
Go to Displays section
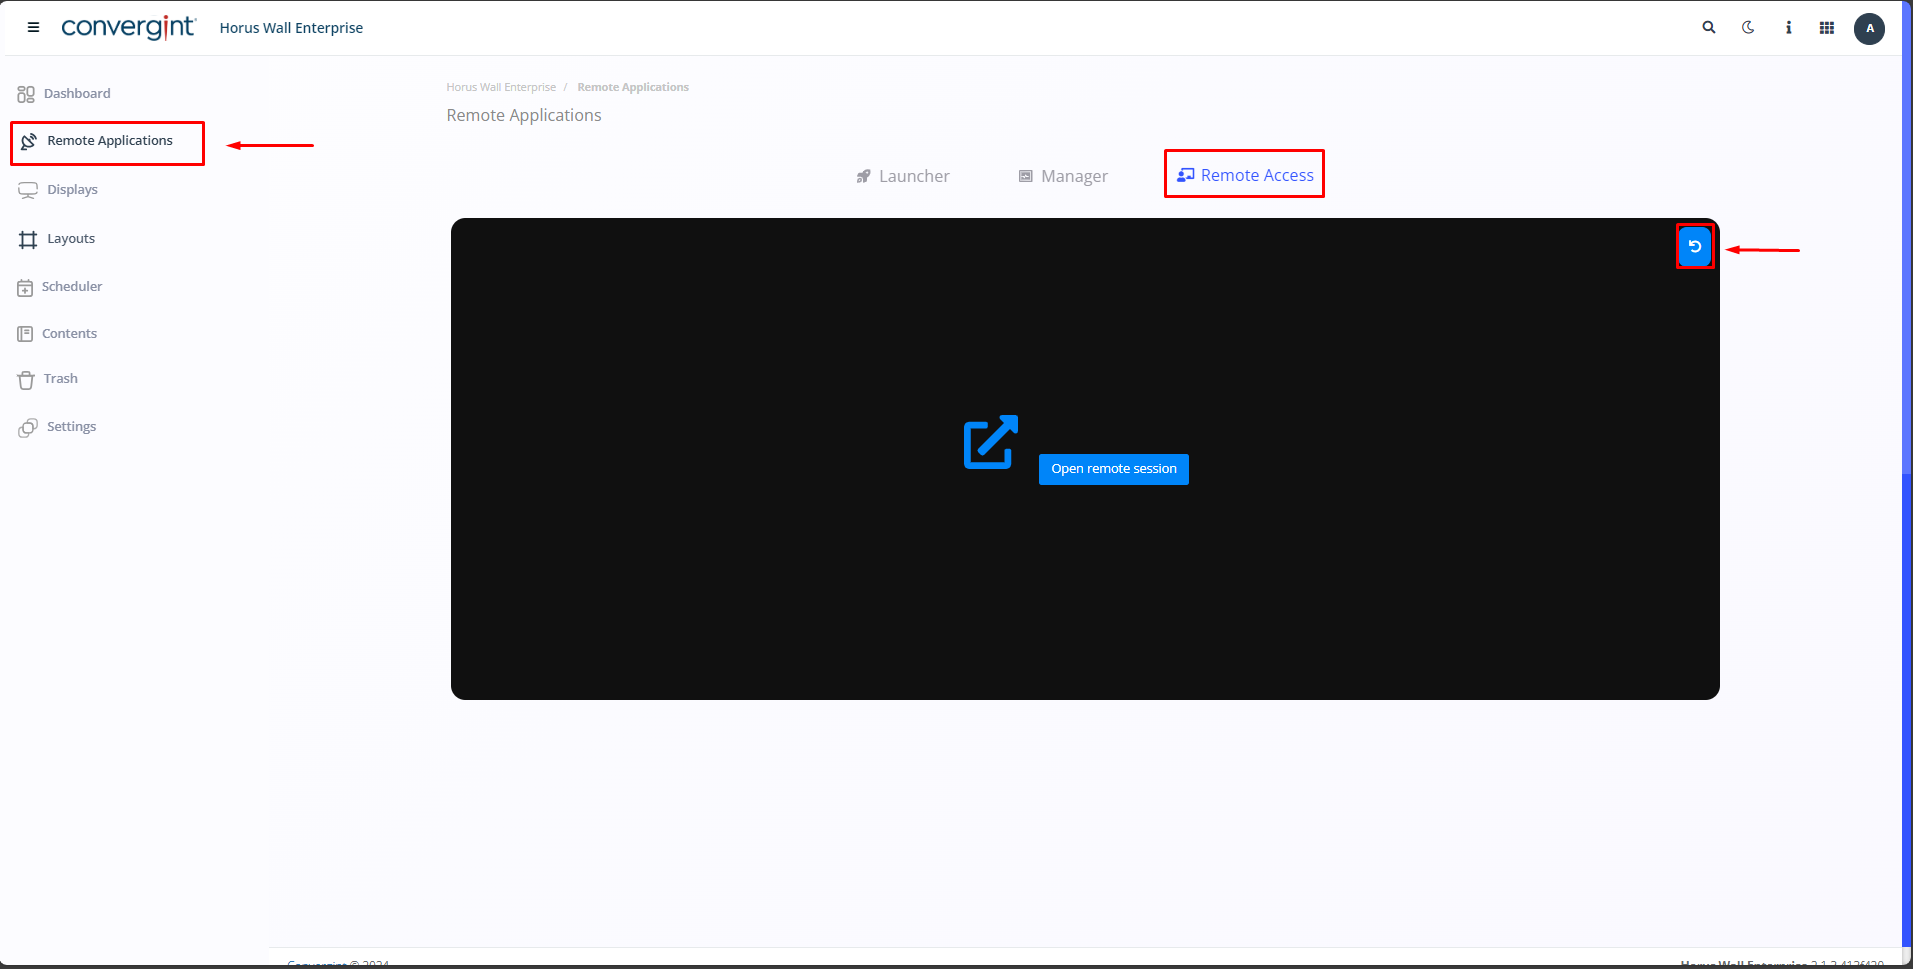point(72,190)
